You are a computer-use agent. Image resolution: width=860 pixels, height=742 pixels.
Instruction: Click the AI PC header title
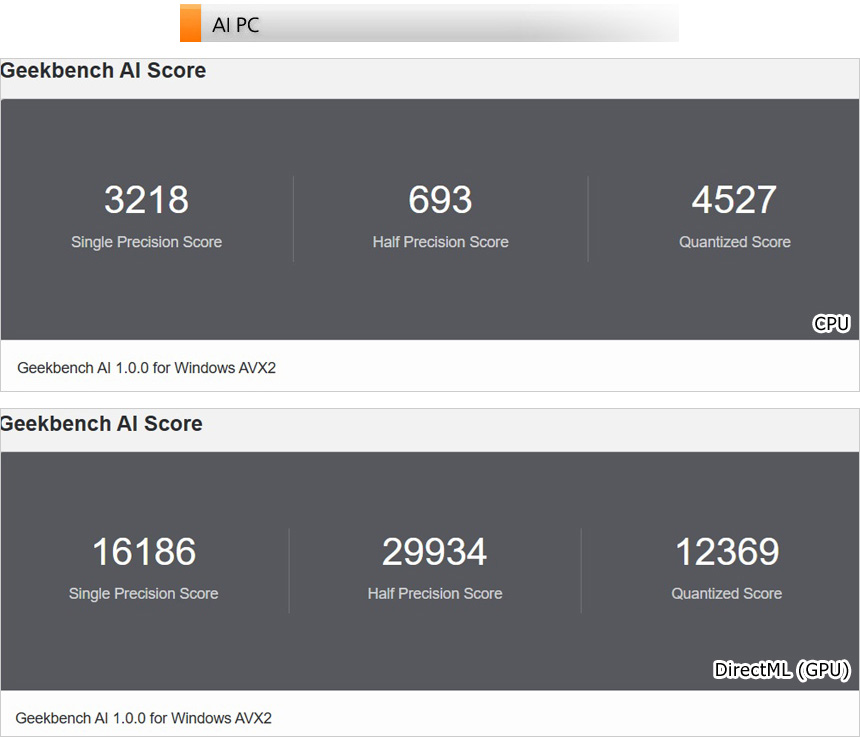(x=236, y=25)
